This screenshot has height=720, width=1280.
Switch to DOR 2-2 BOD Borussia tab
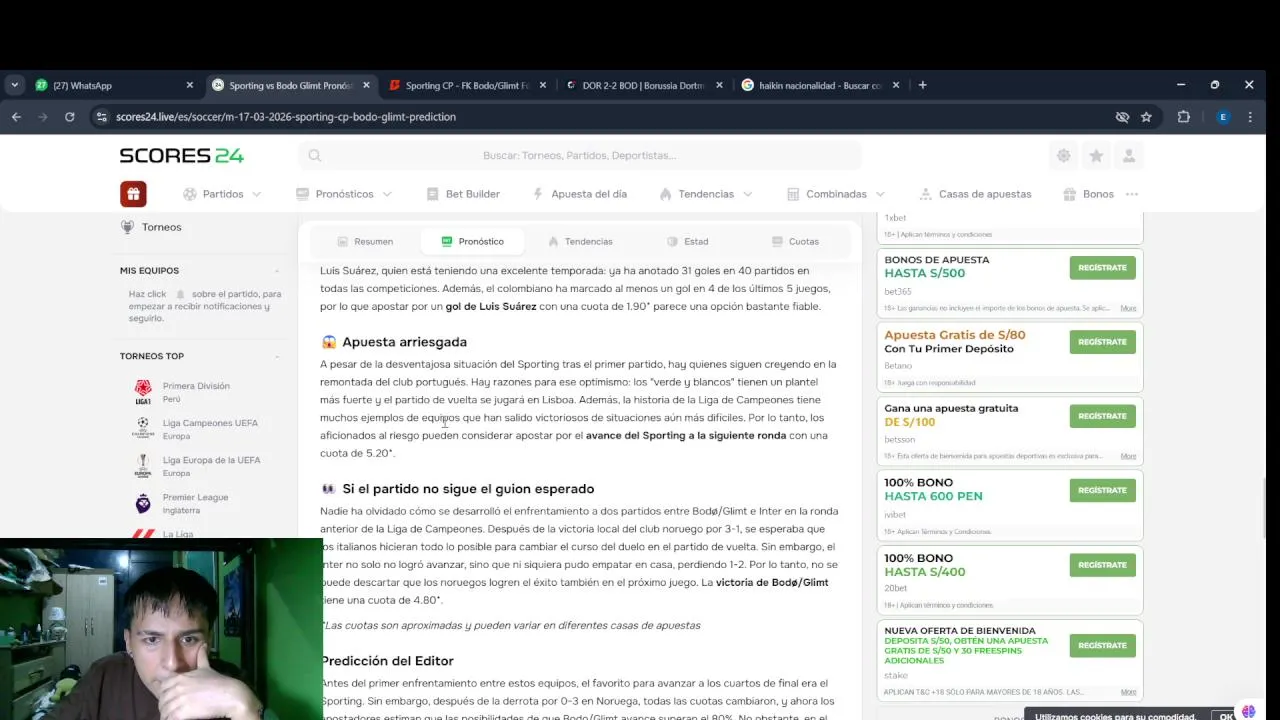pyautogui.click(x=643, y=85)
